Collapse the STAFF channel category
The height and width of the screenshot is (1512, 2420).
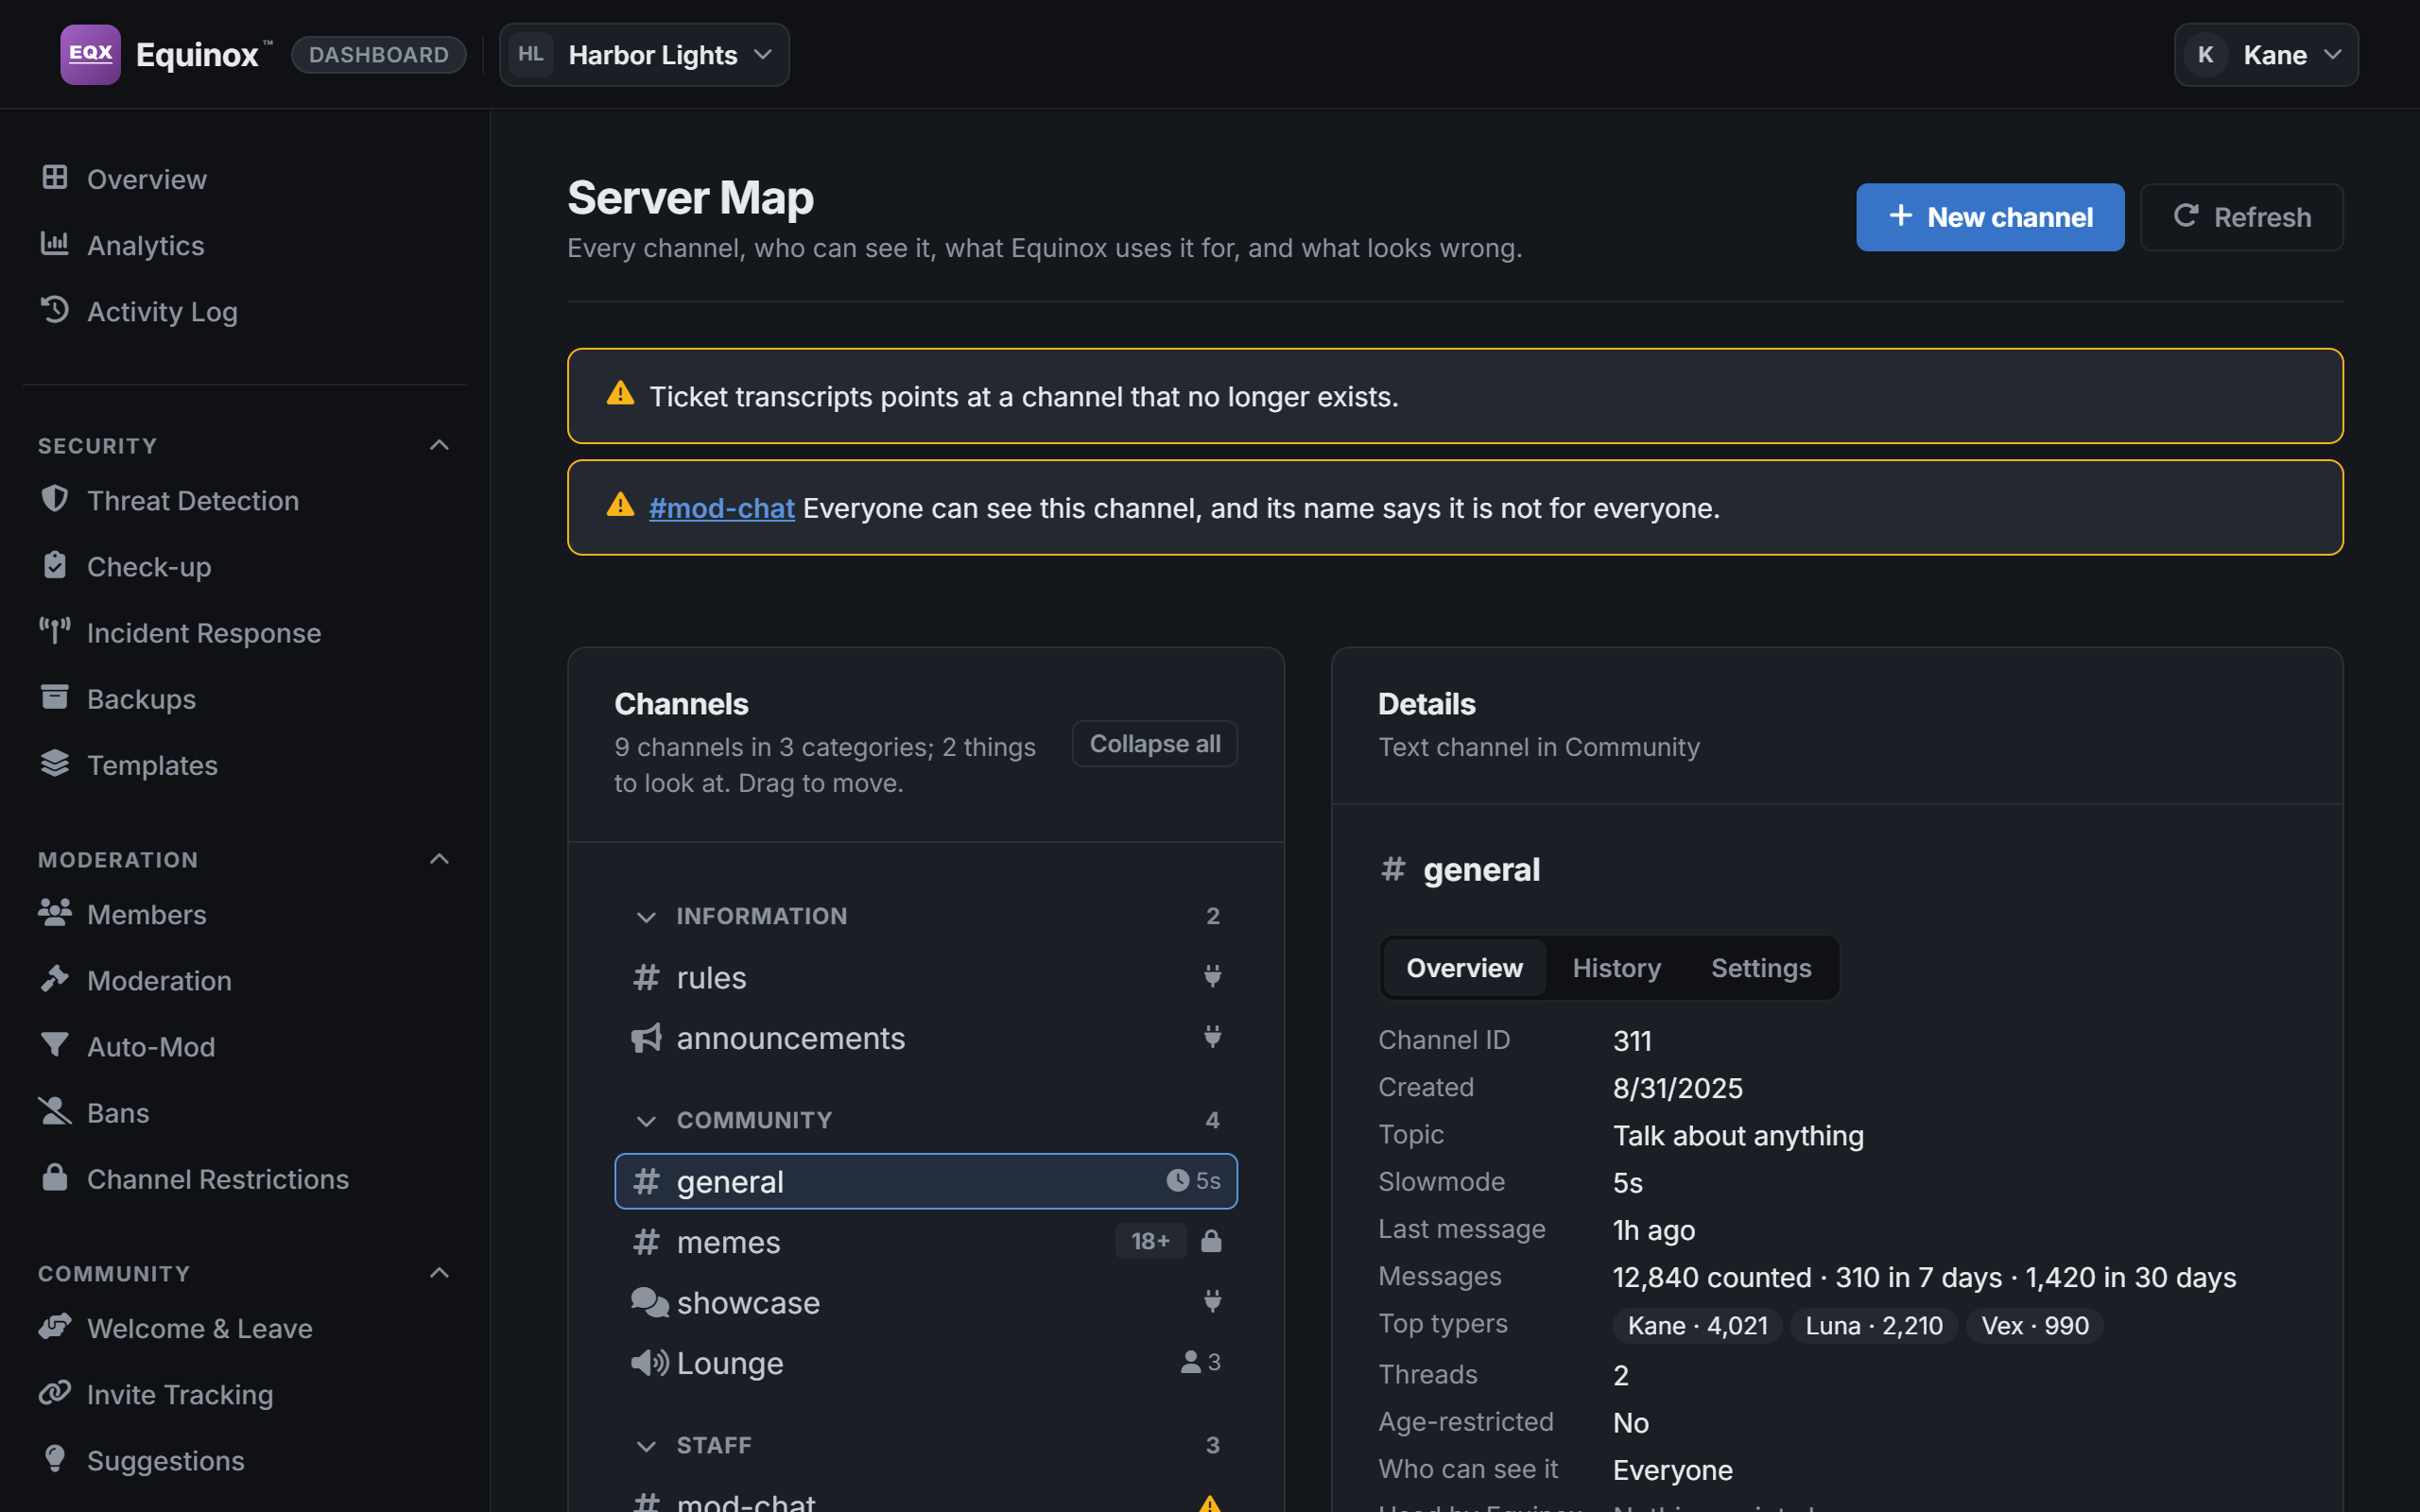tap(646, 1445)
